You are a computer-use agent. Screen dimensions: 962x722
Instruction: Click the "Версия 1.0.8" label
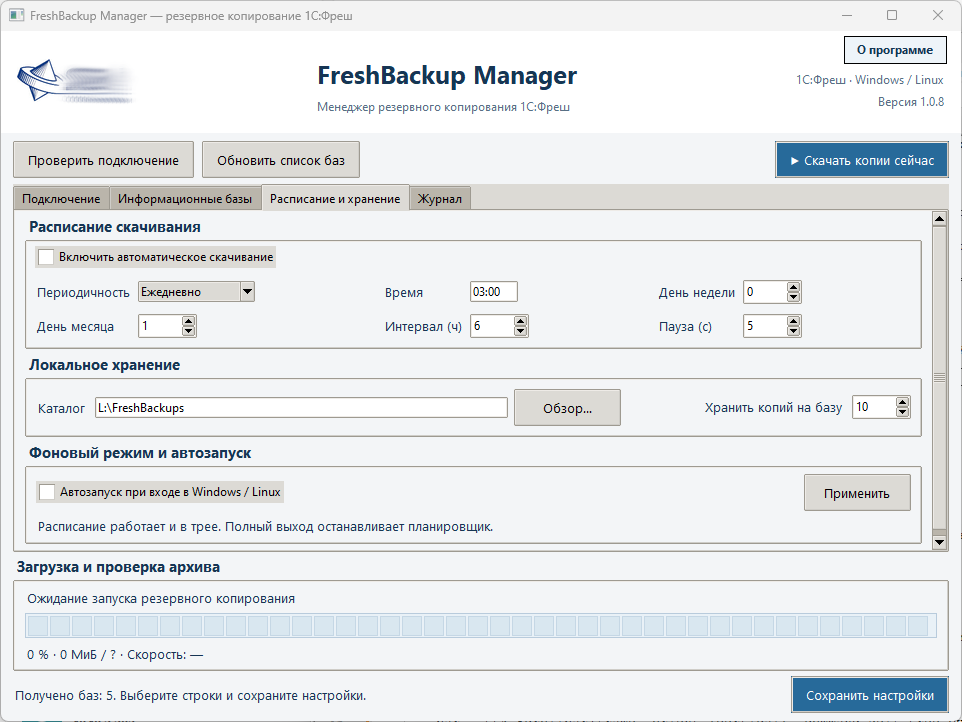coord(910,102)
